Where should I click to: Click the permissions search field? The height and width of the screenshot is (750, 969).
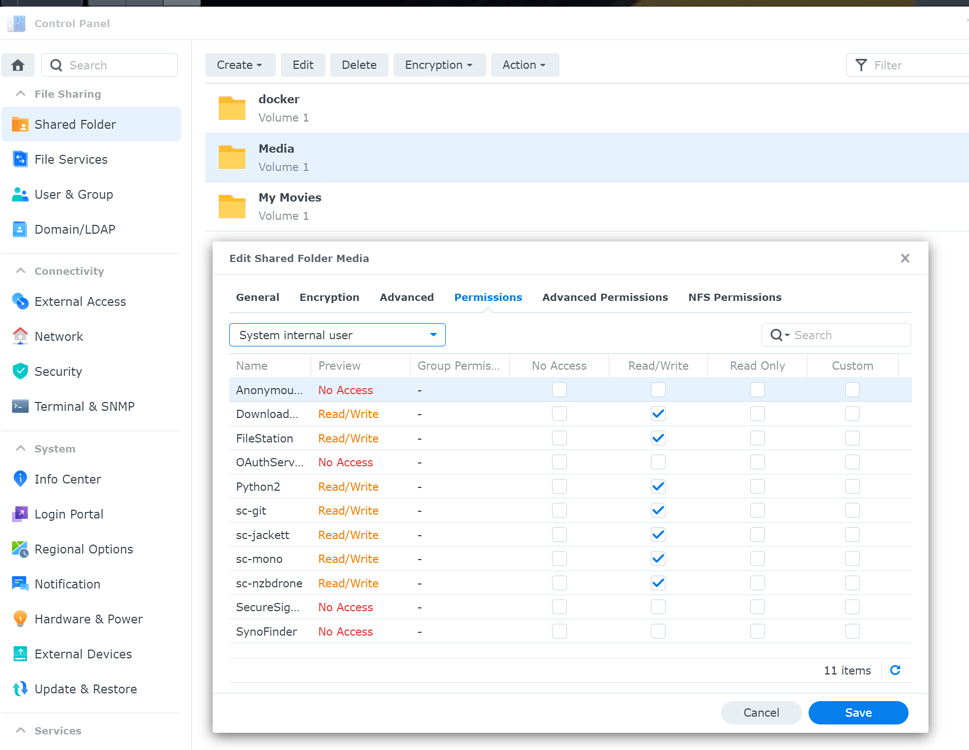pyautogui.click(x=845, y=334)
